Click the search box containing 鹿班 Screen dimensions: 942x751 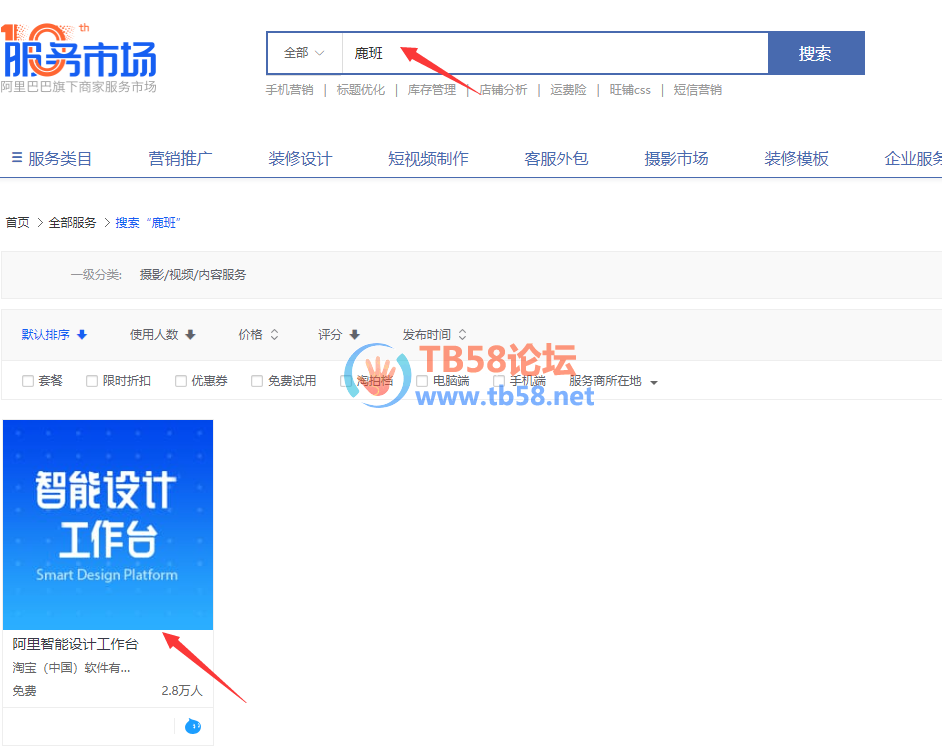[x=554, y=53]
